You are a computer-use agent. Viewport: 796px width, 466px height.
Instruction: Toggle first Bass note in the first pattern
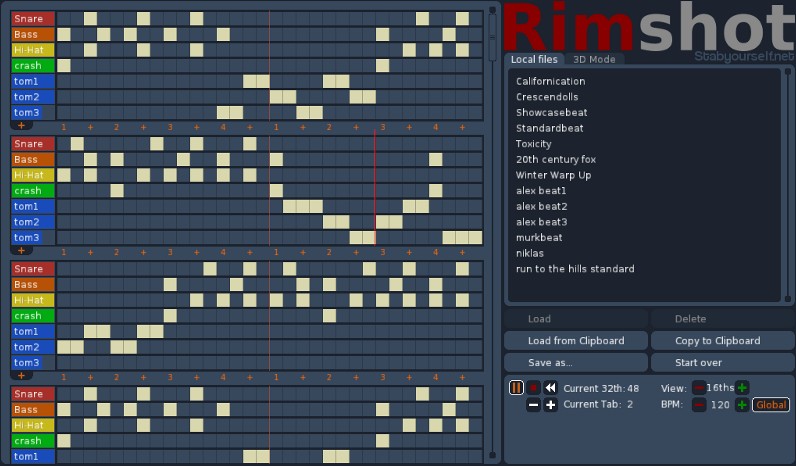pyautogui.click(x=64, y=35)
